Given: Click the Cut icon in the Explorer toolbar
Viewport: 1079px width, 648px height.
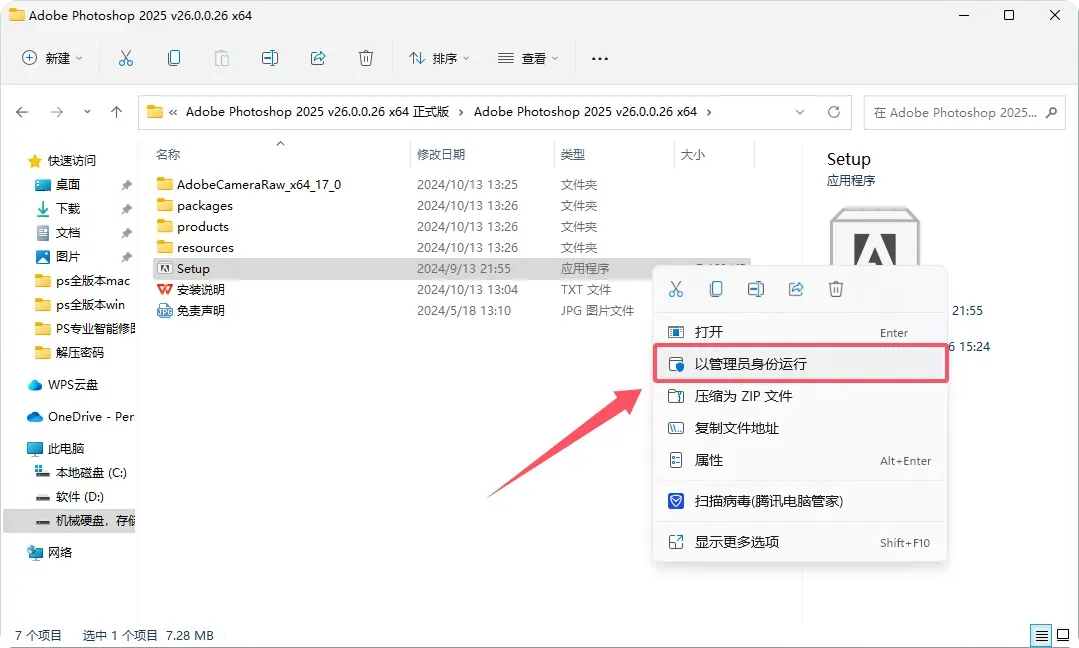Looking at the screenshot, I should 126,58.
